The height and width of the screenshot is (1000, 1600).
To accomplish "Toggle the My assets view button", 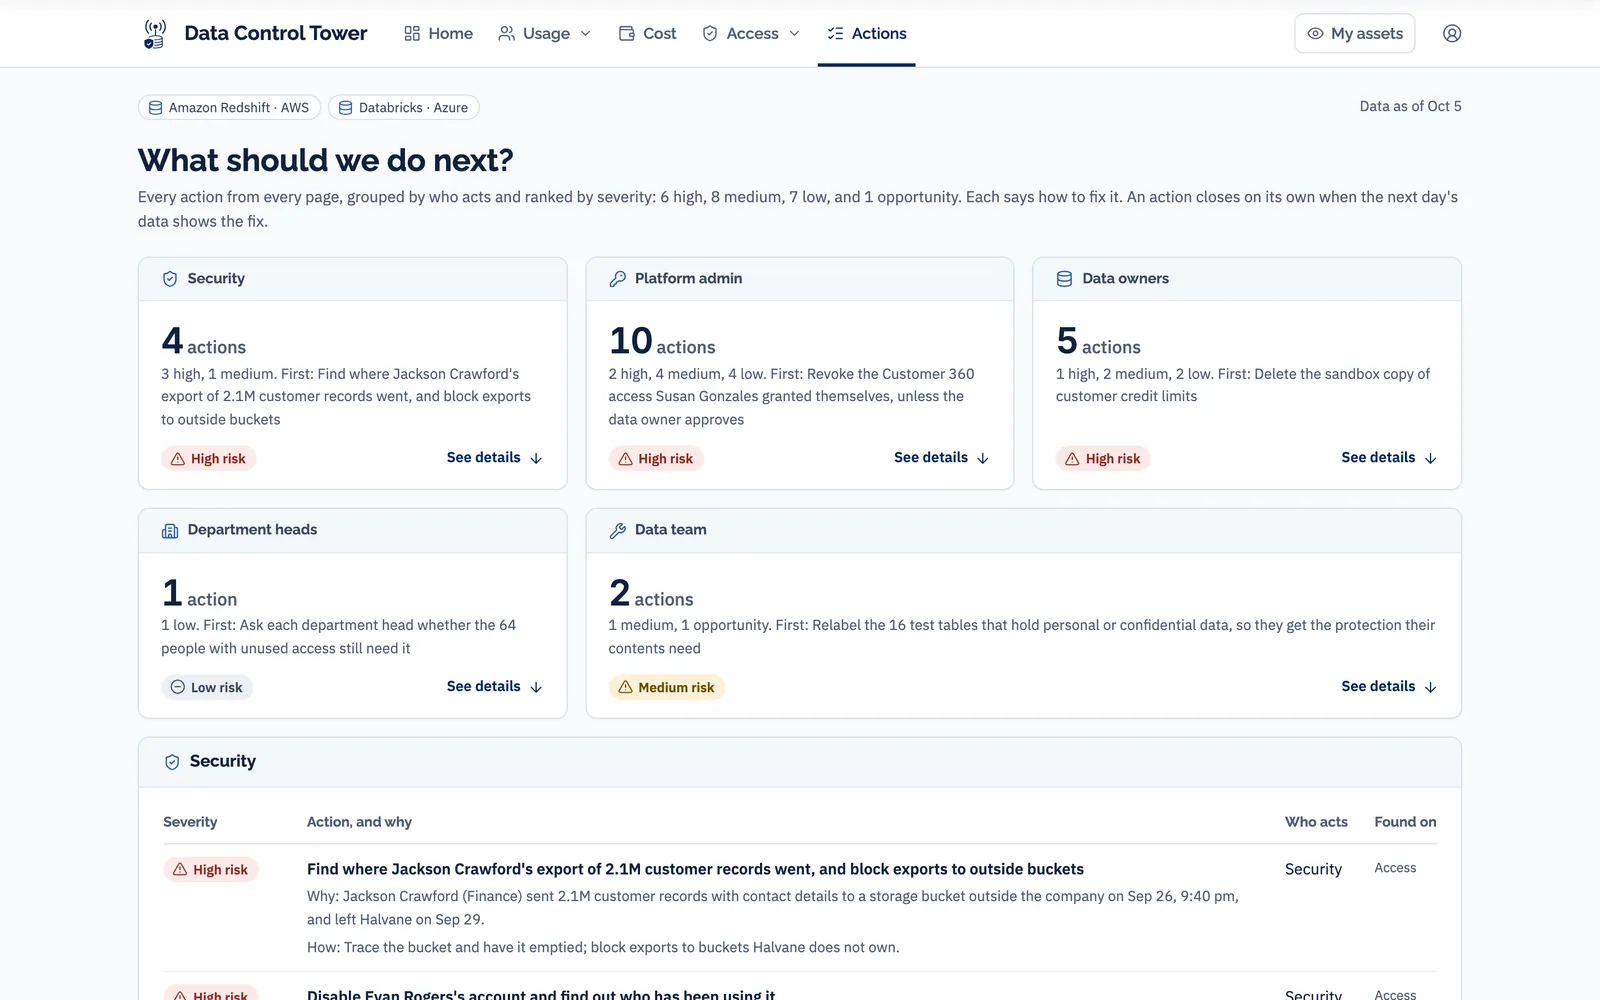I will tap(1355, 33).
